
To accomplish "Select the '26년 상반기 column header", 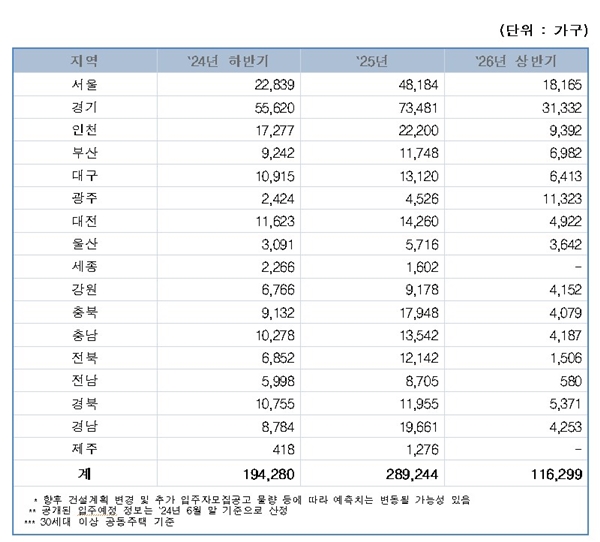I will click(519, 61).
